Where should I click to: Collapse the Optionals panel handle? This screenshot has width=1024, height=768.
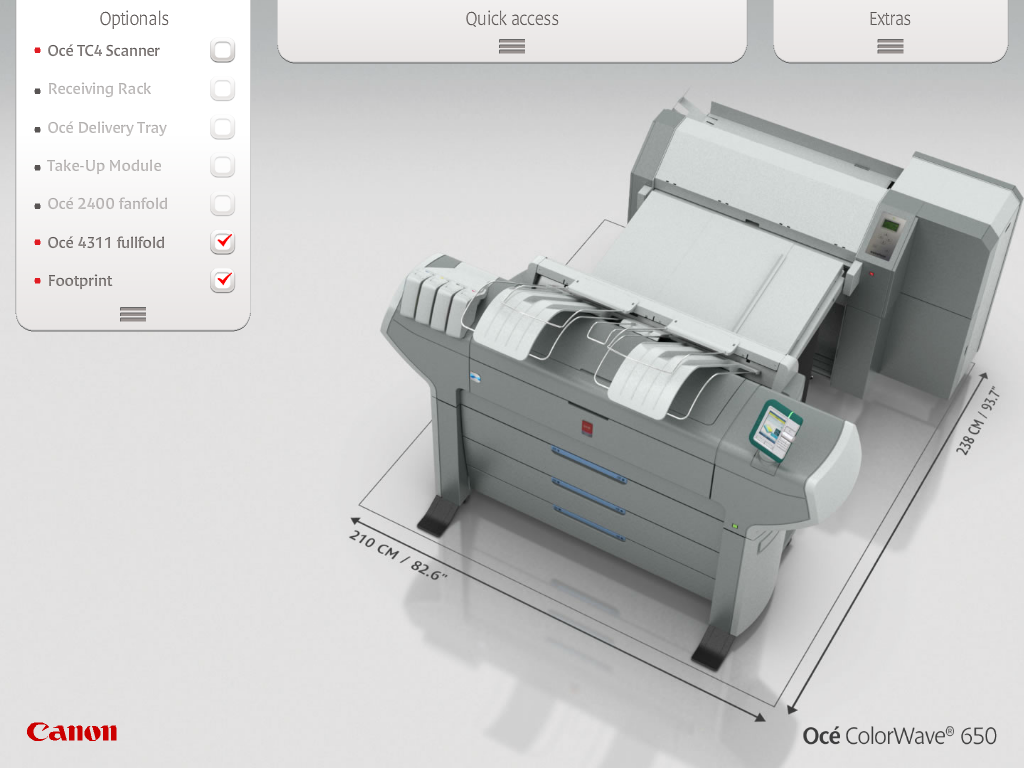[x=133, y=315]
